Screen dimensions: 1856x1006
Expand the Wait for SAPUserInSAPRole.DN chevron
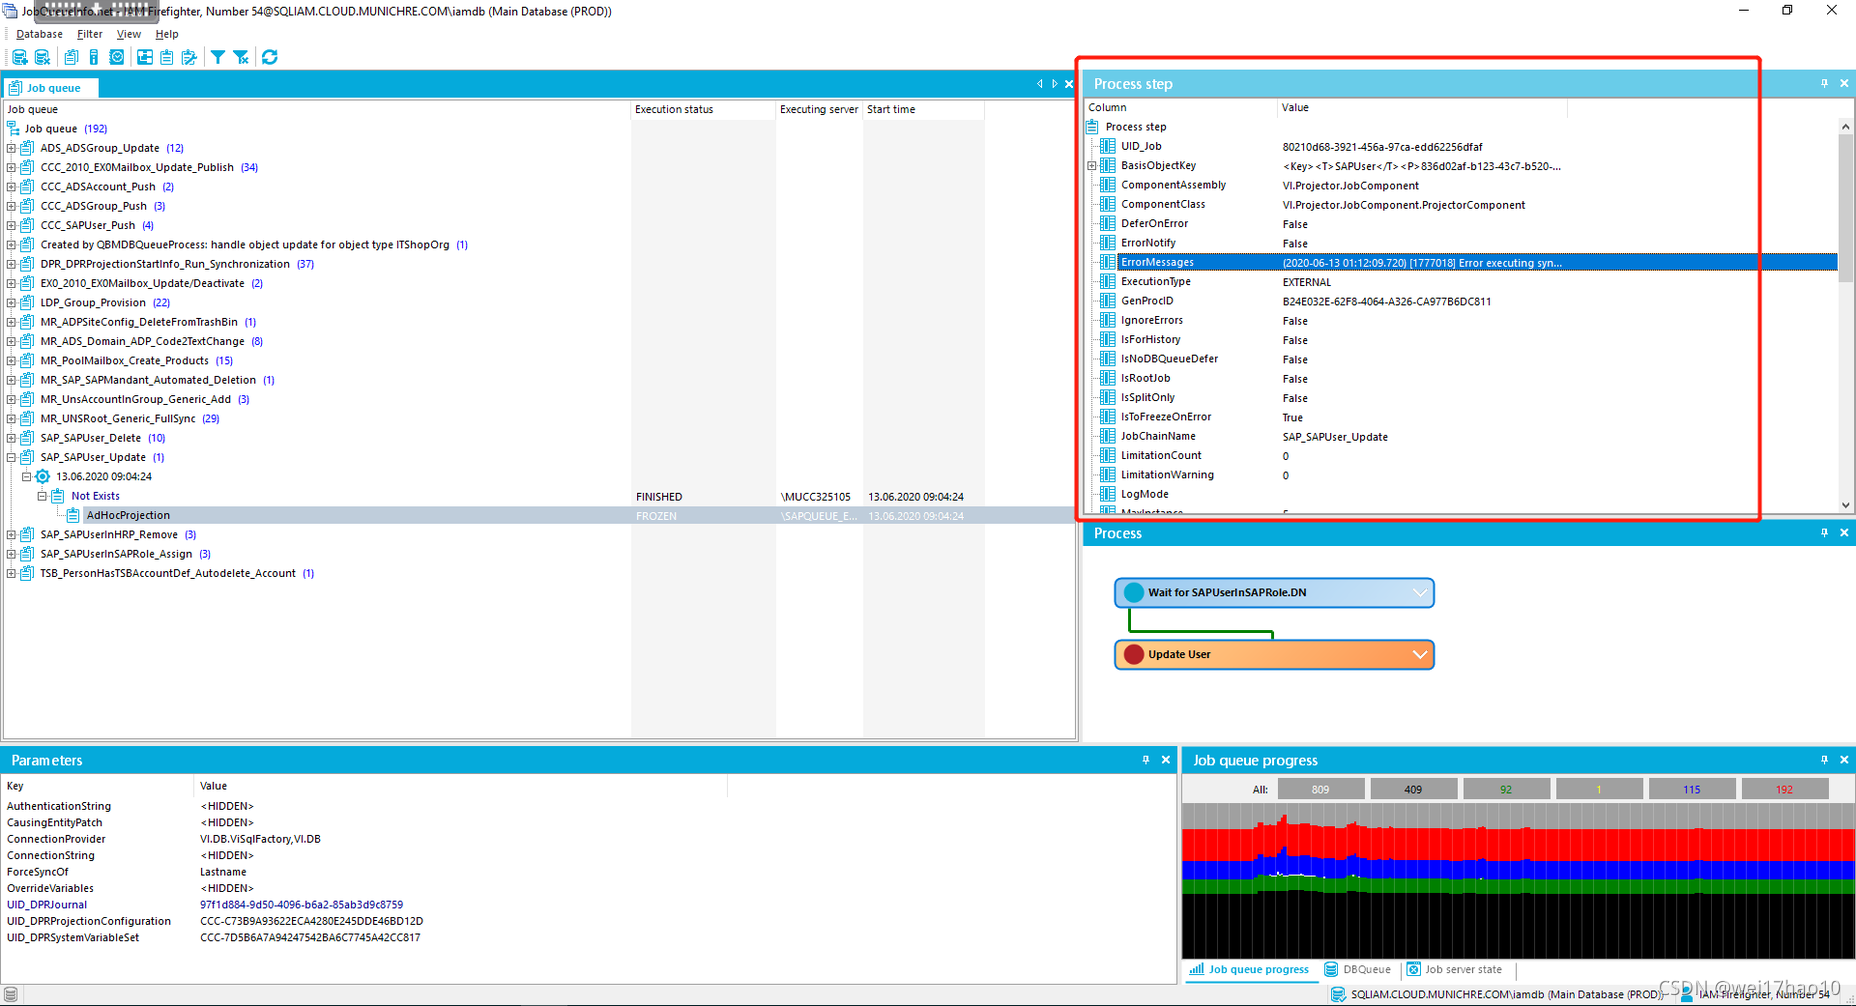(1419, 592)
